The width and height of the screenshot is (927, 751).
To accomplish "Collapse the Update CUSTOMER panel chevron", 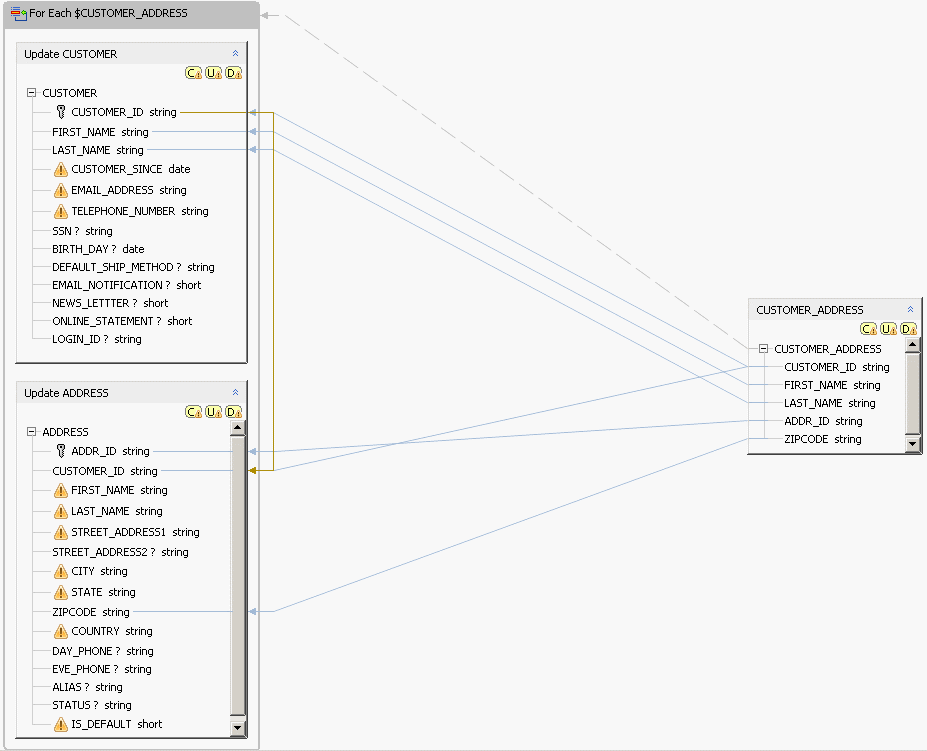I will pos(235,53).
